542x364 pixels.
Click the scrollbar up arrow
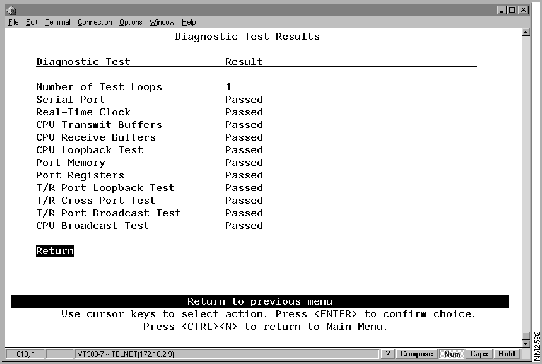(526, 32)
